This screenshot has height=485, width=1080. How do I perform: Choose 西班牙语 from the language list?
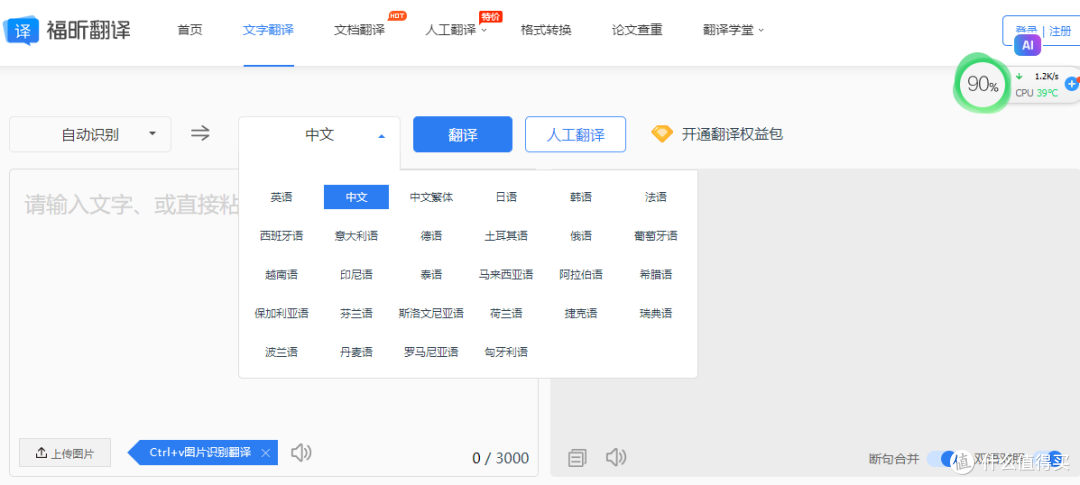pos(282,236)
